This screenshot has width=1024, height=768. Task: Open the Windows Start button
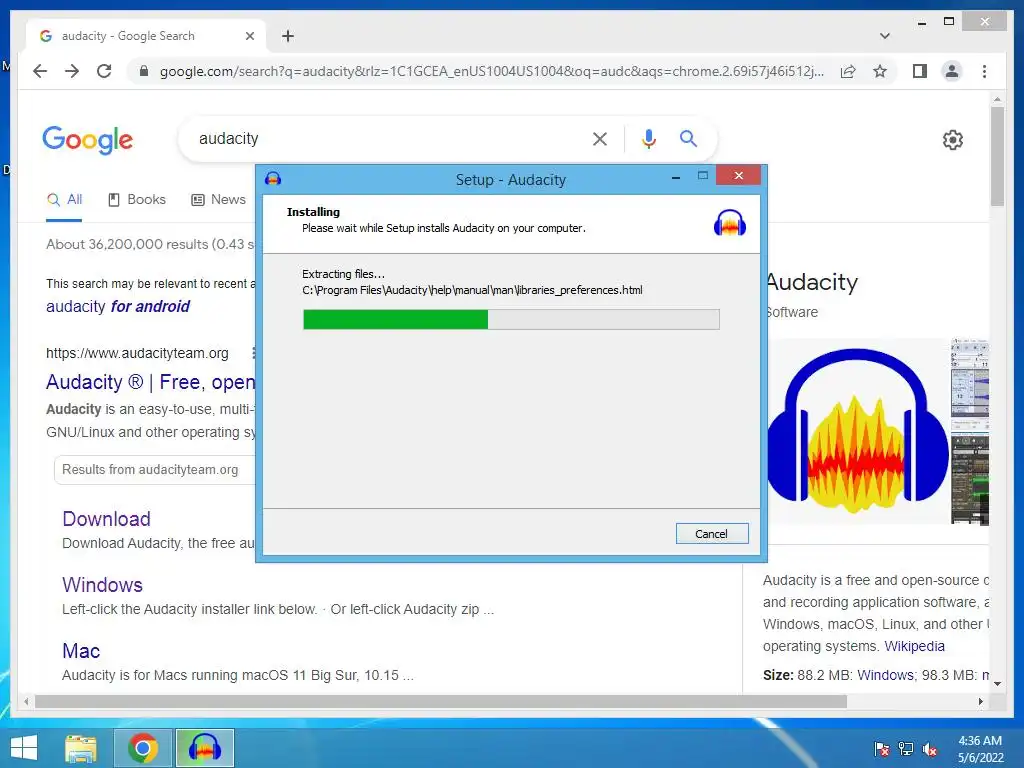point(24,748)
